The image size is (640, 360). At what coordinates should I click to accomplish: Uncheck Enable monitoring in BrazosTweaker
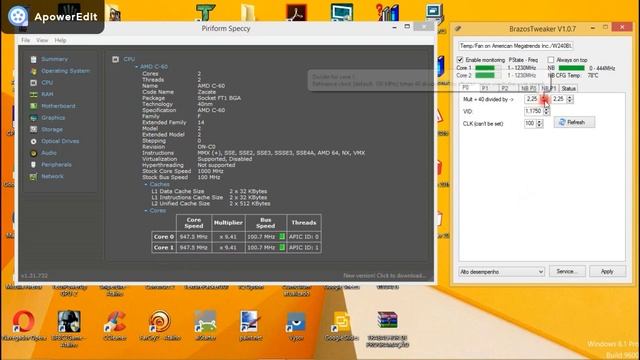460,60
